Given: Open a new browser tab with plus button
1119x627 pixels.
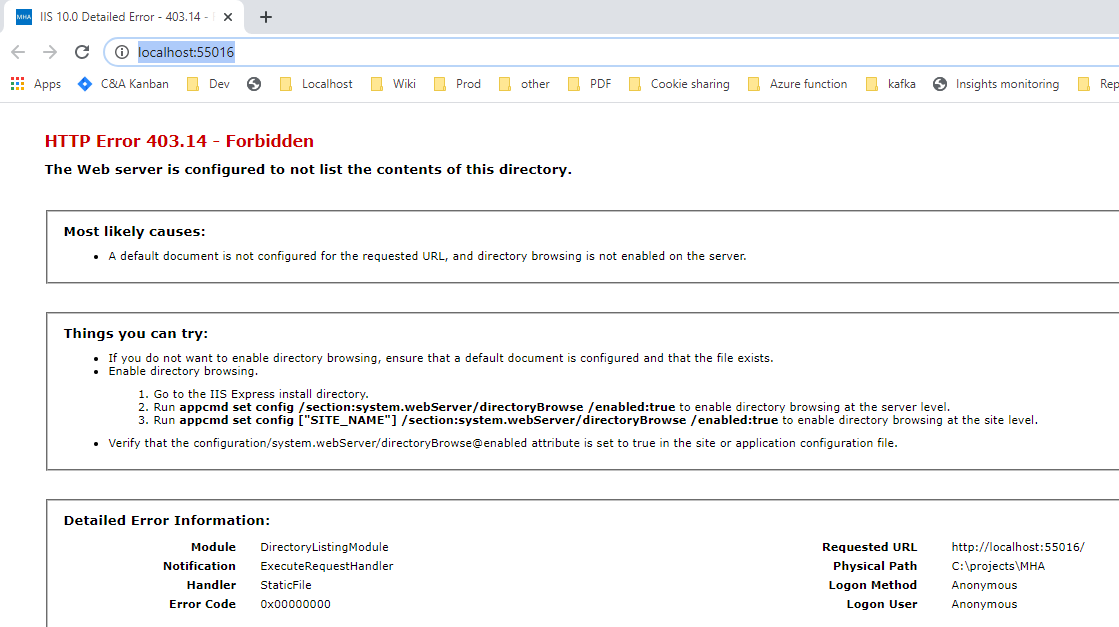Looking at the screenshot, I should click(265, 16).
